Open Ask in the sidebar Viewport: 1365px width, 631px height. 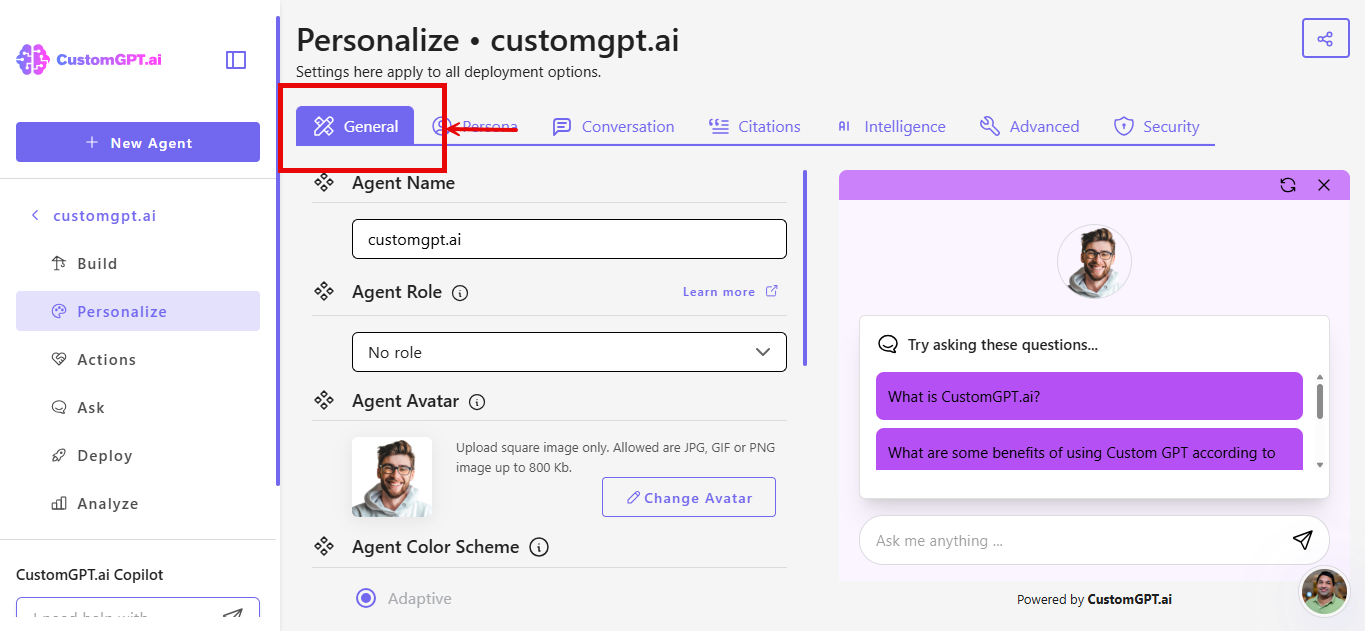138,408
